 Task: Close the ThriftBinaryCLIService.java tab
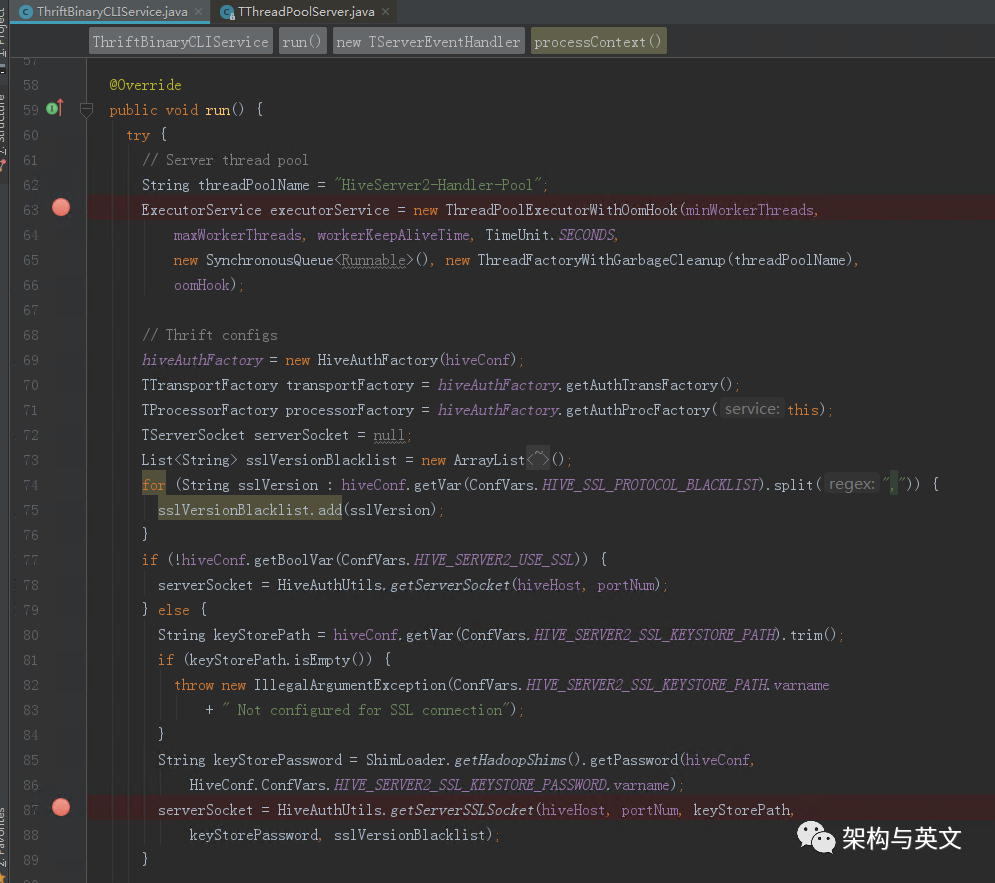tap(199, 12)
